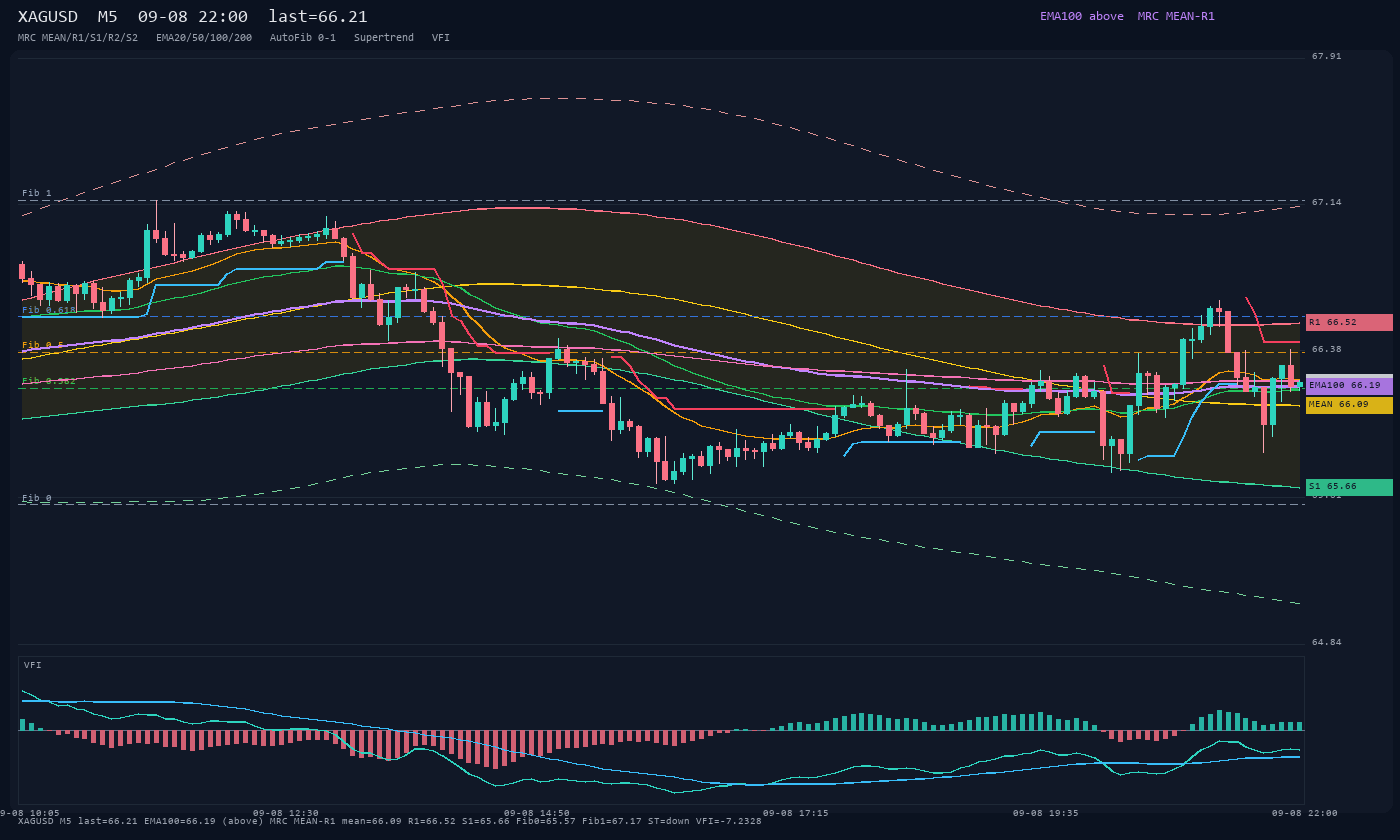Click the 'Fib 1' level label

pos(37,193)
